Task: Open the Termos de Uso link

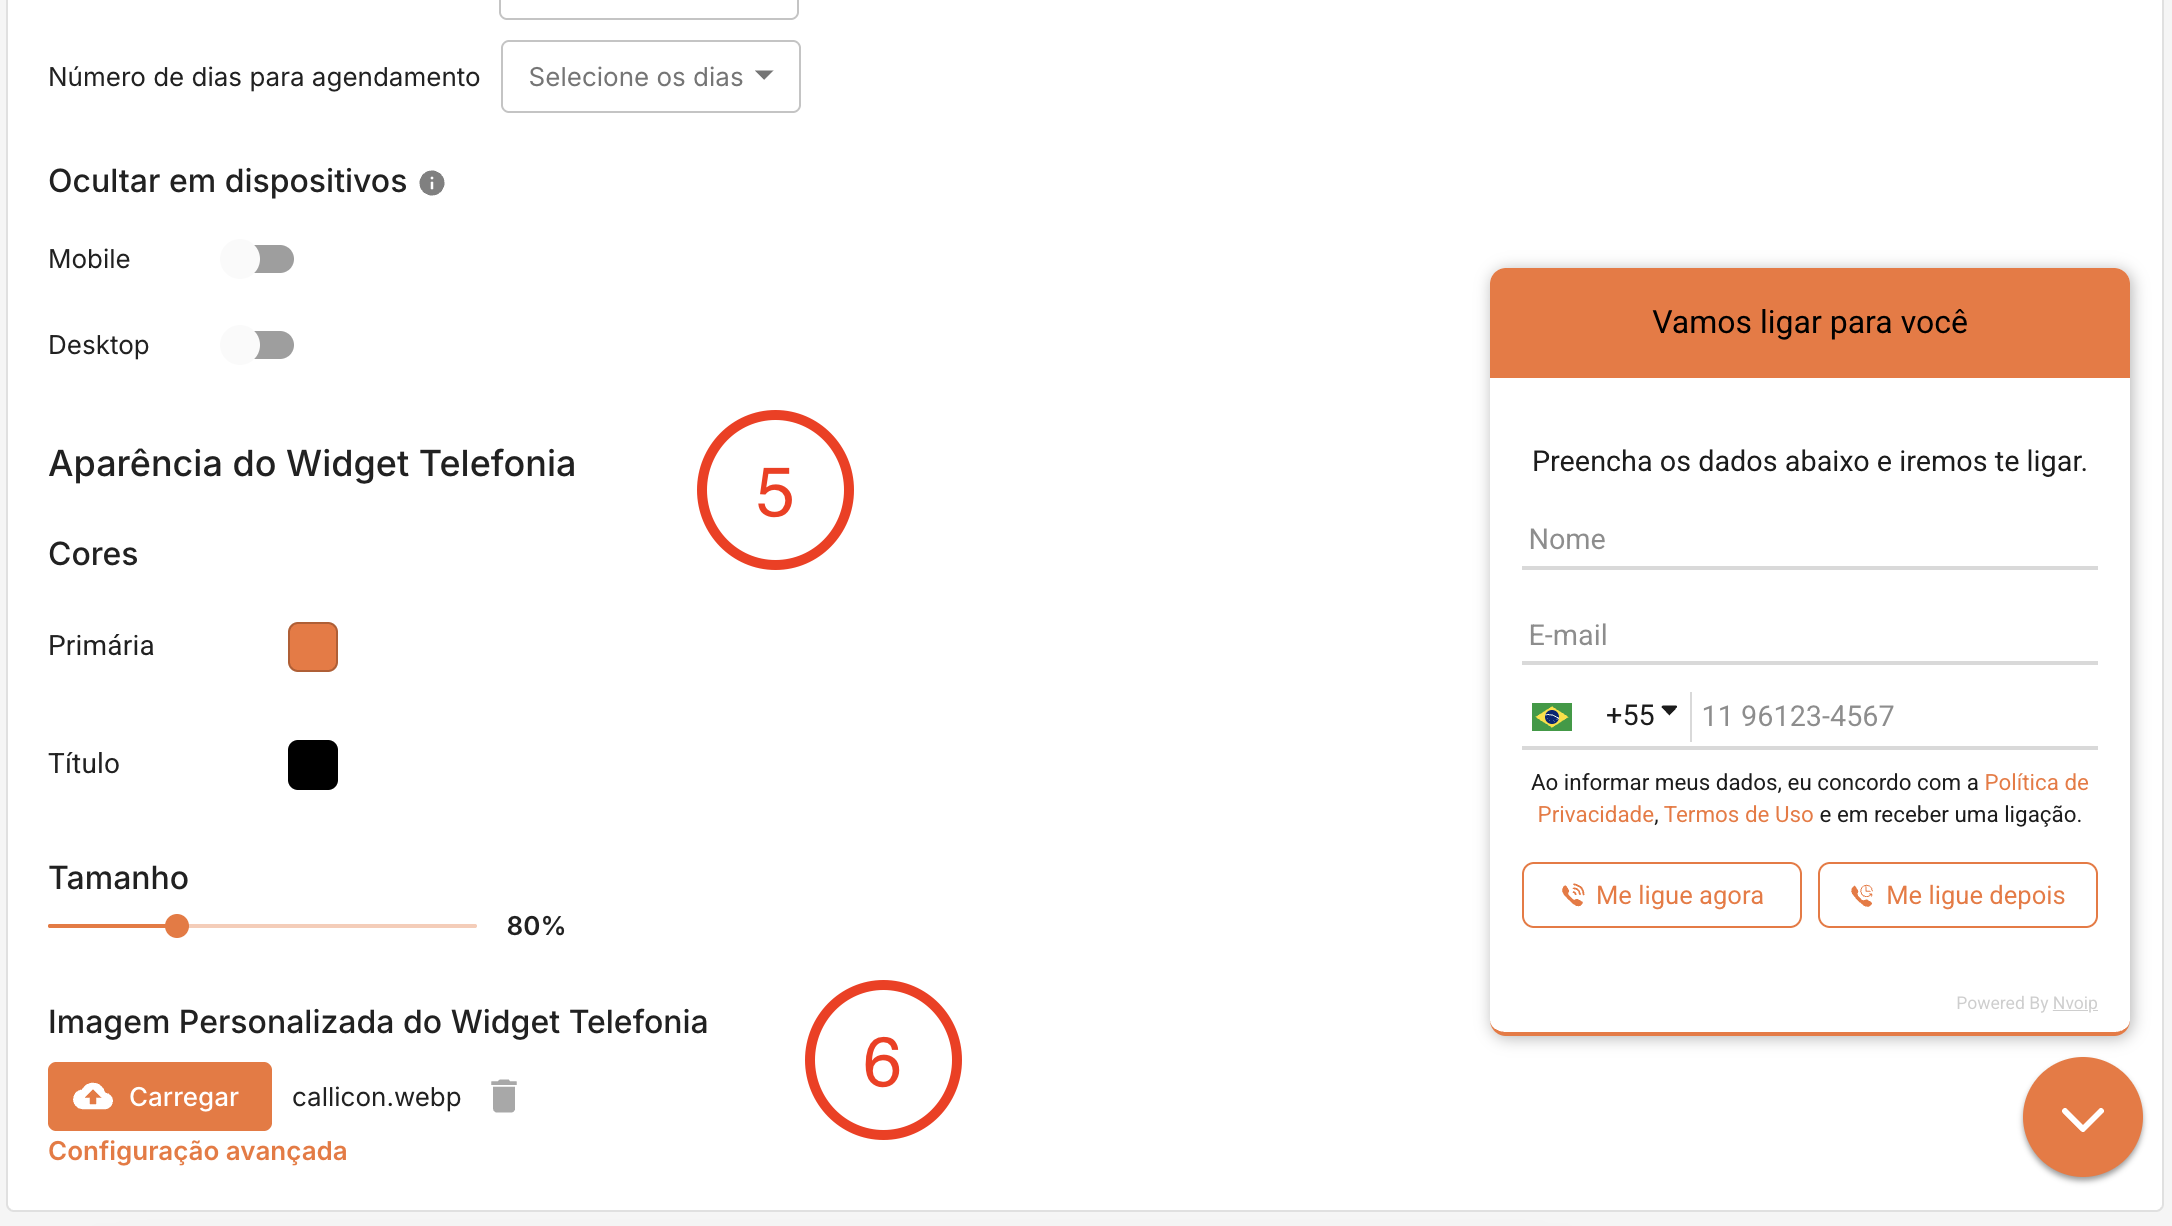Action: pyautogui.click(x=1738, y=814)
